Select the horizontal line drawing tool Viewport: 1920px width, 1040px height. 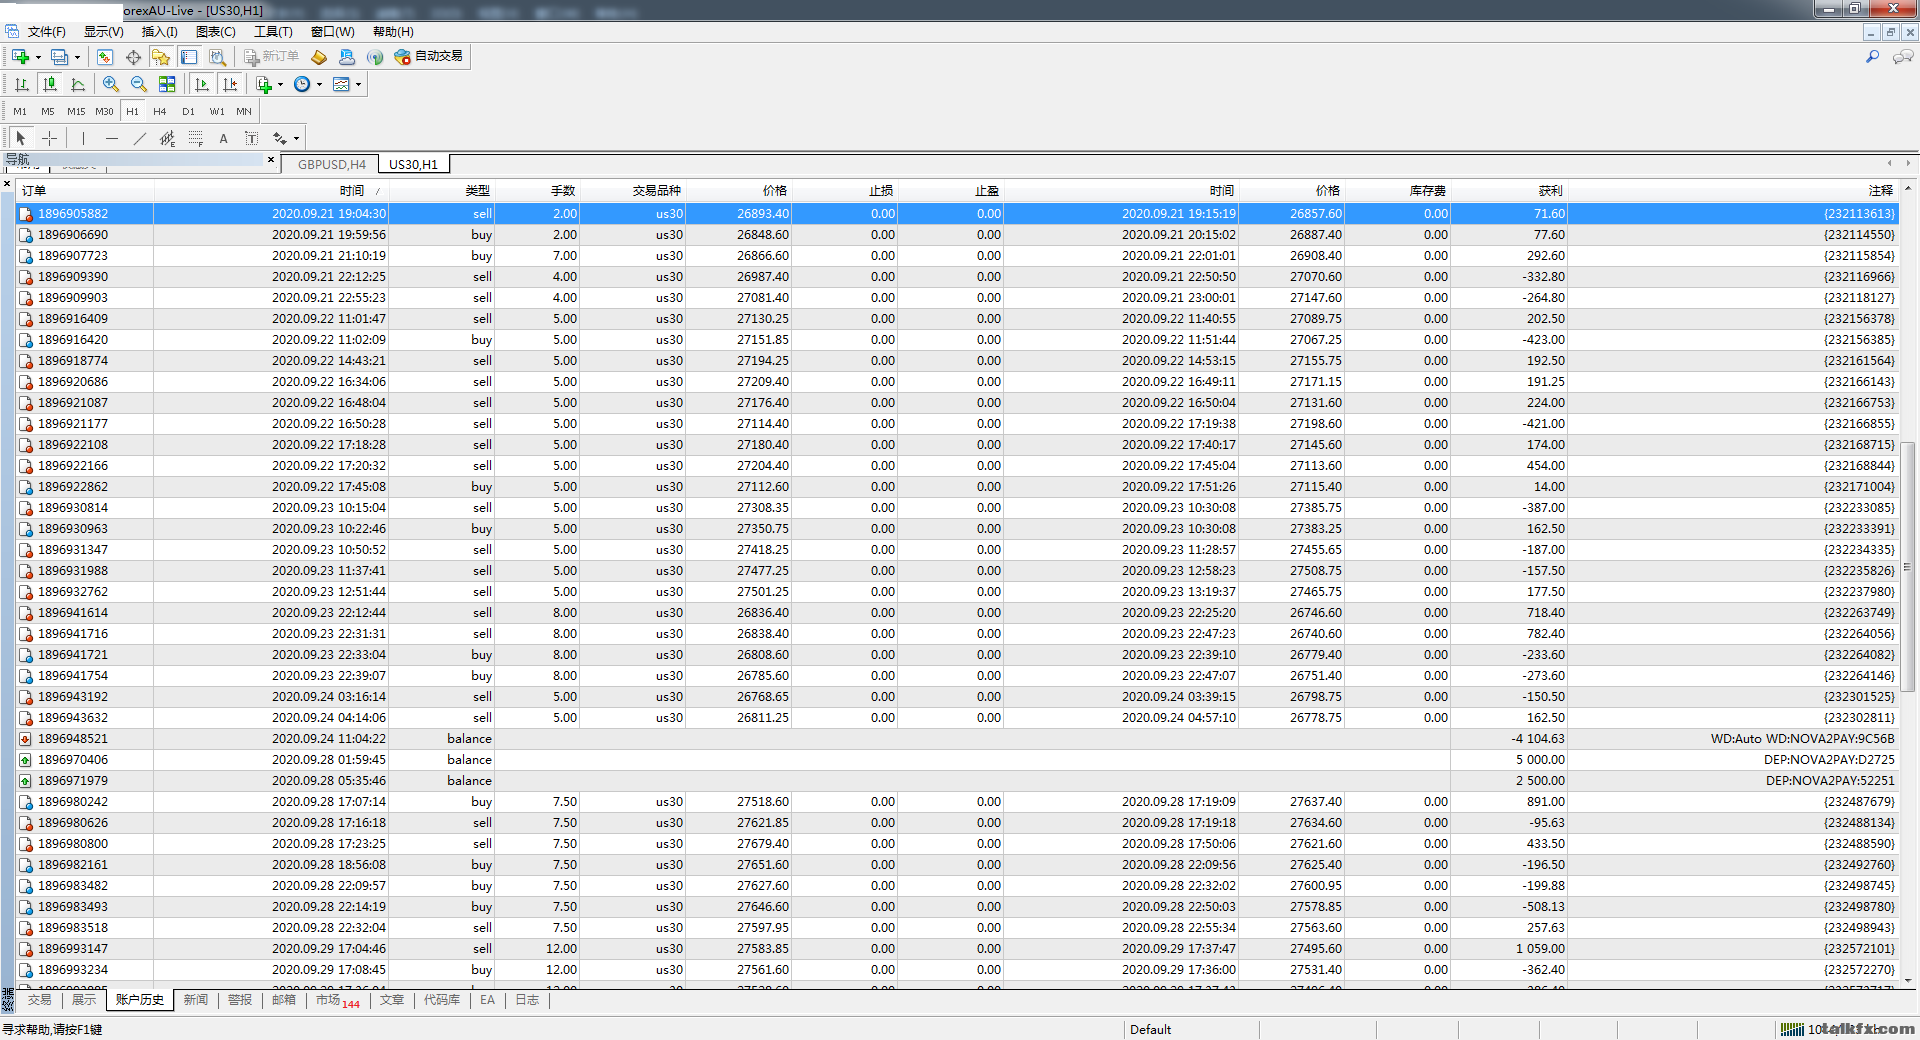[x=111, y=138]
